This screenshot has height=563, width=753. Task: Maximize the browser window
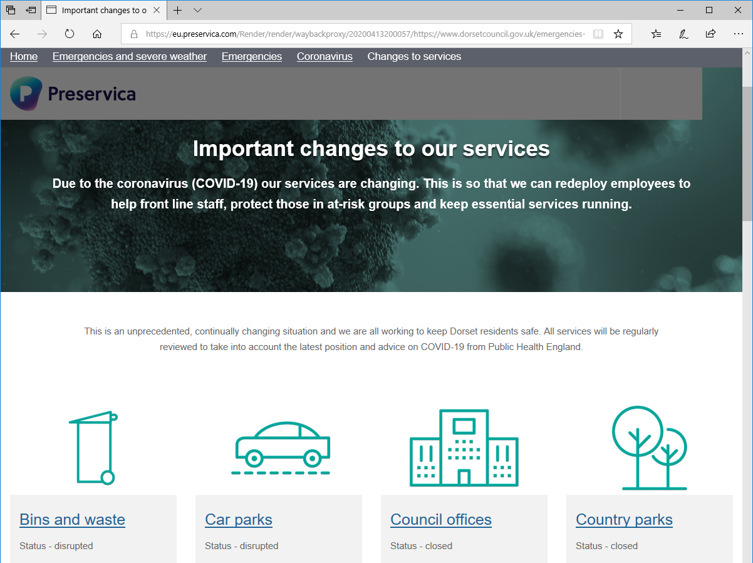(x=709, y=10)
